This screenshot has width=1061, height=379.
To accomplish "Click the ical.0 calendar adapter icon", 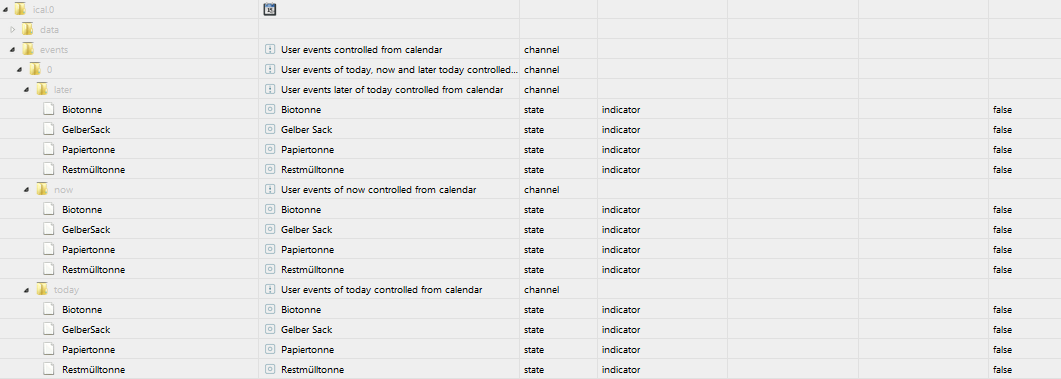I will [270, 9].
